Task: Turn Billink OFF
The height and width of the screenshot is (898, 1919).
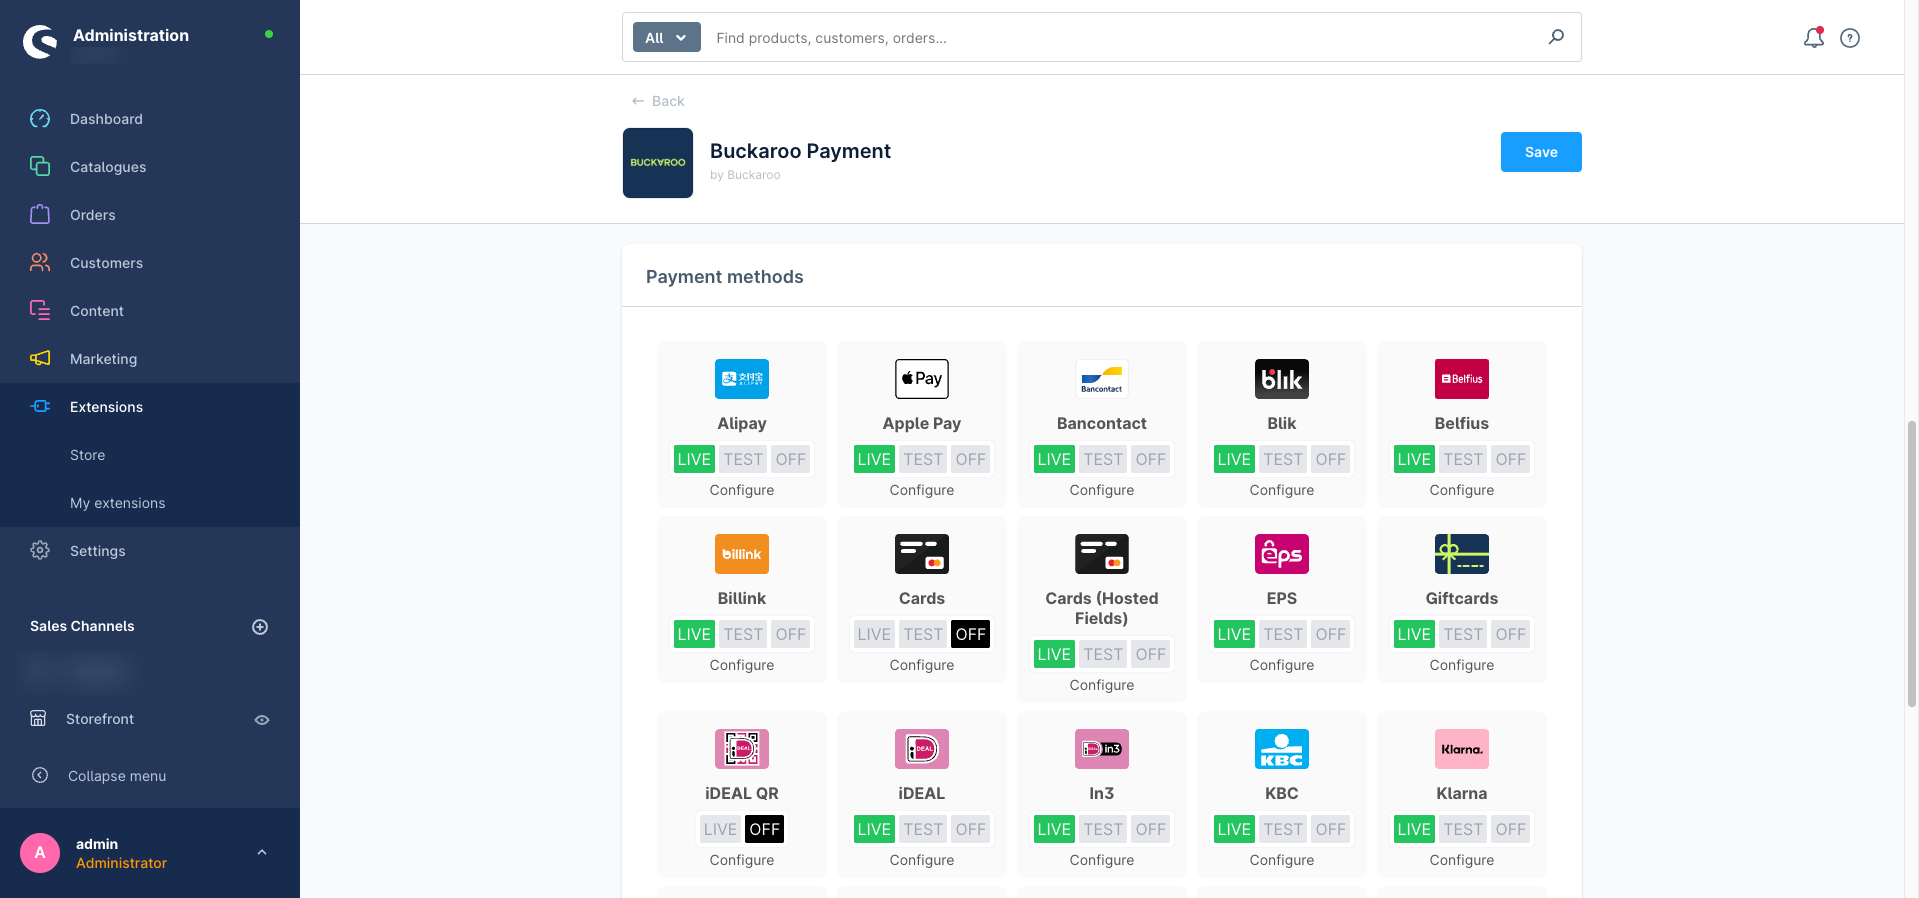Action: (x=790, y=634)
